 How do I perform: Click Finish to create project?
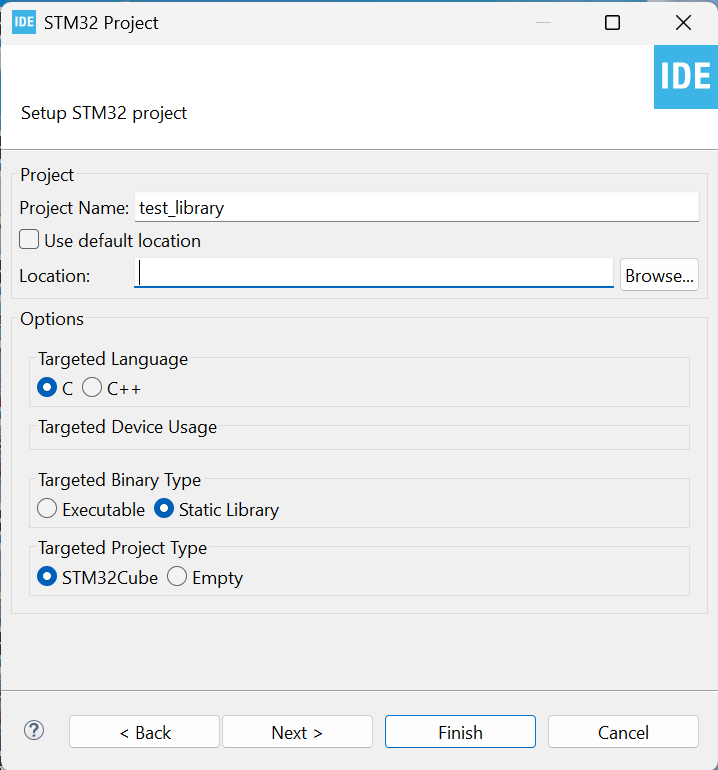[x=460, y=732]
